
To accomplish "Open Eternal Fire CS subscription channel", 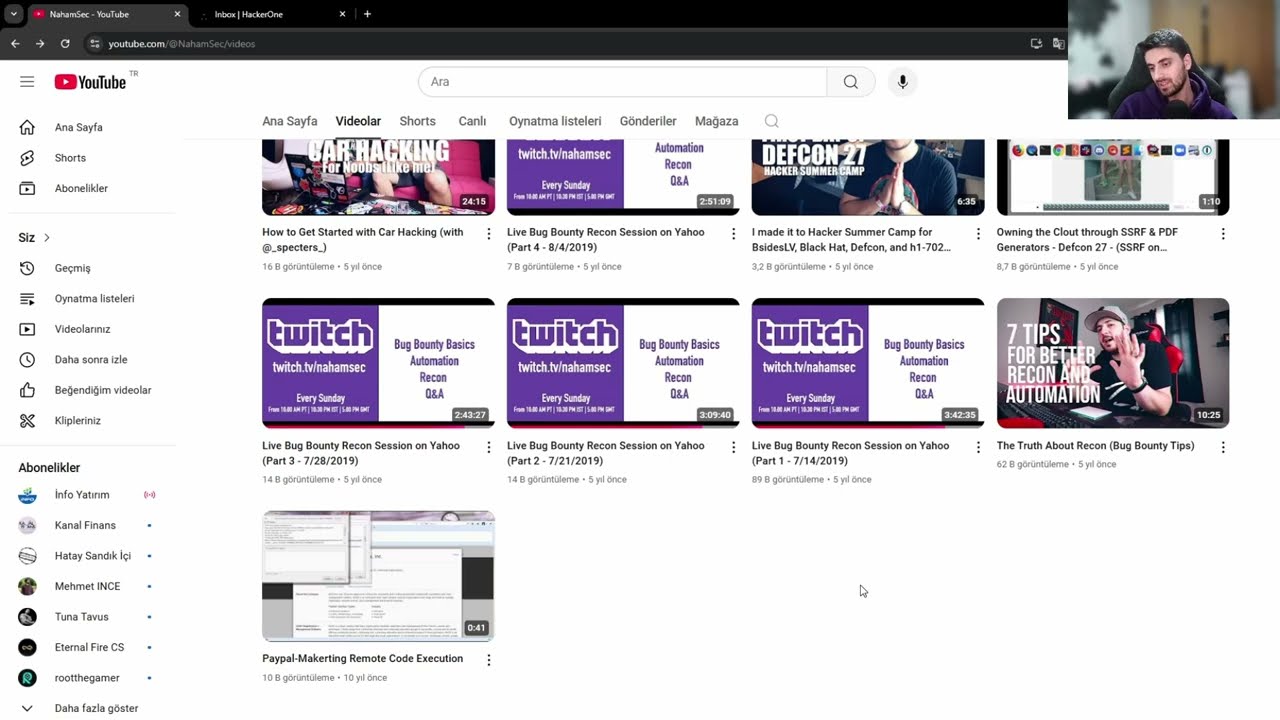I will (89, 647).
